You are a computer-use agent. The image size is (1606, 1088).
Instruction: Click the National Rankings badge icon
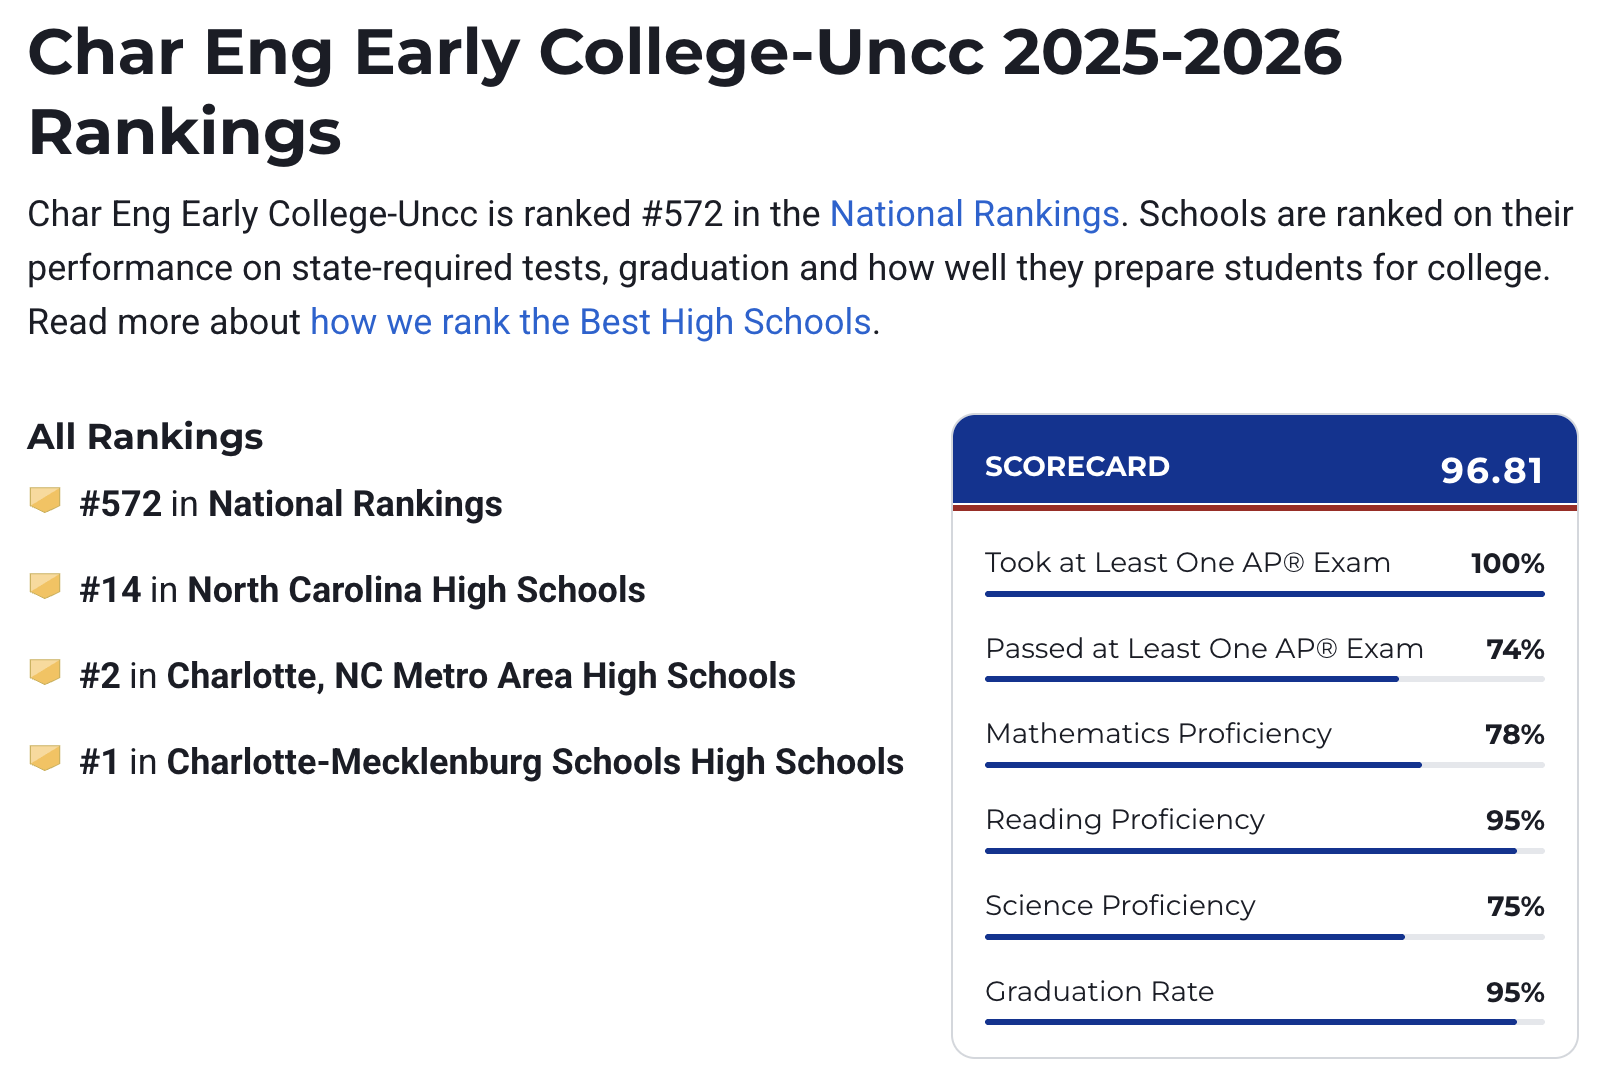(45, 500)
